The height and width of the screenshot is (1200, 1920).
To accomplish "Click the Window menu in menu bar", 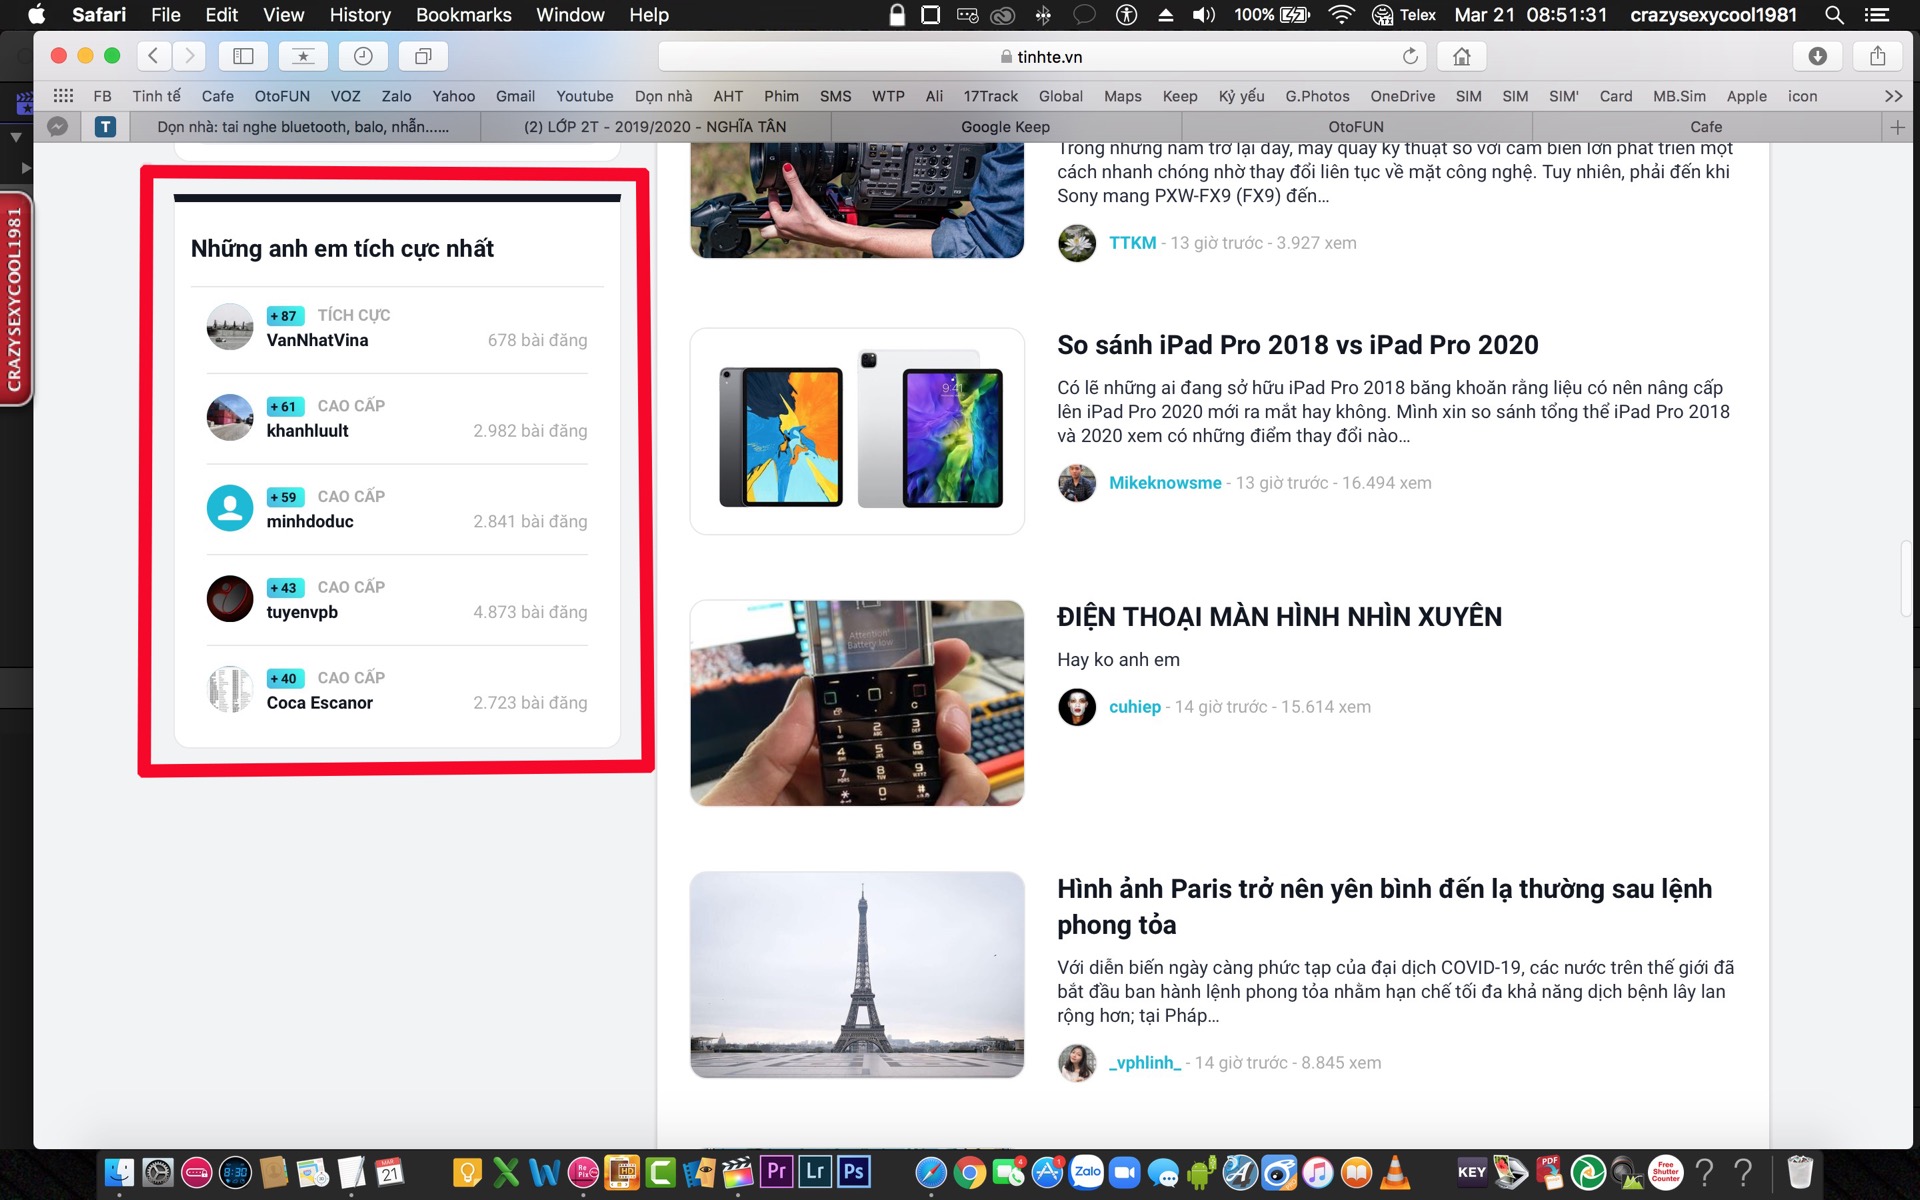I will [572, 17].
